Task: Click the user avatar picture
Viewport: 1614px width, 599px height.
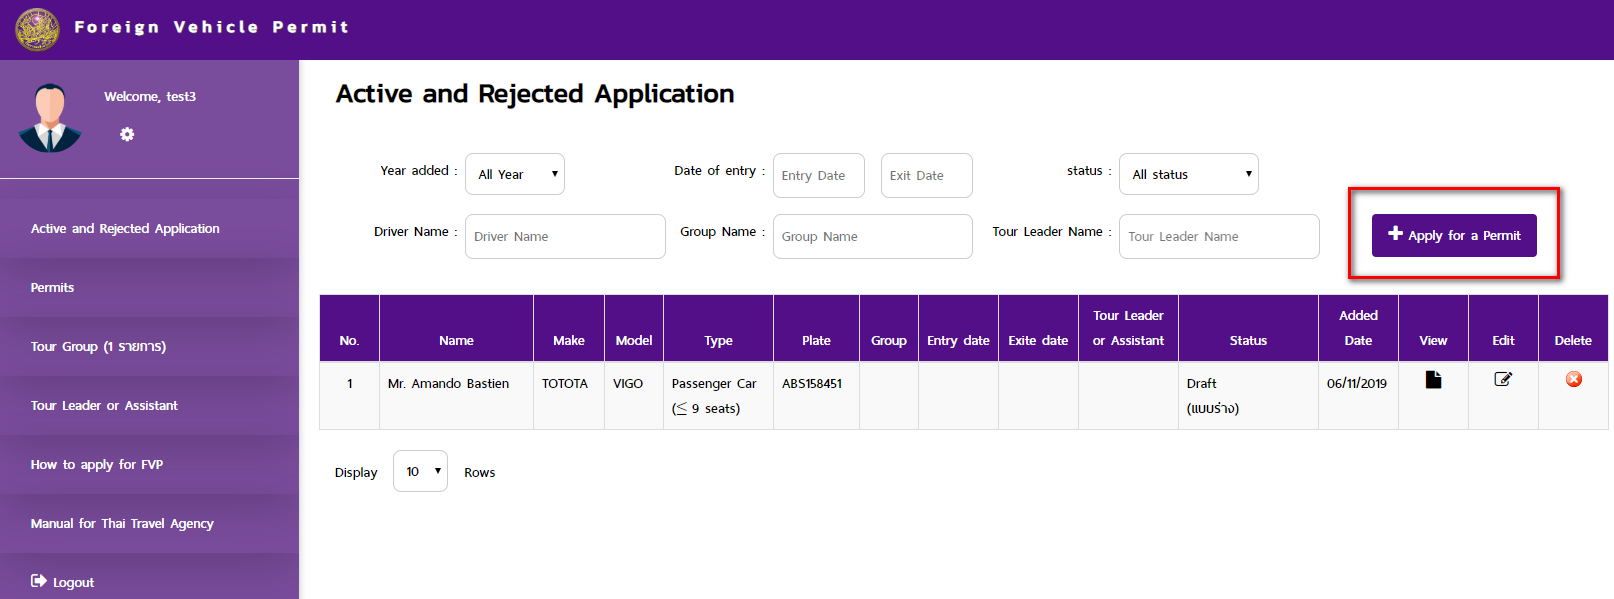Action: click(50, 118)
